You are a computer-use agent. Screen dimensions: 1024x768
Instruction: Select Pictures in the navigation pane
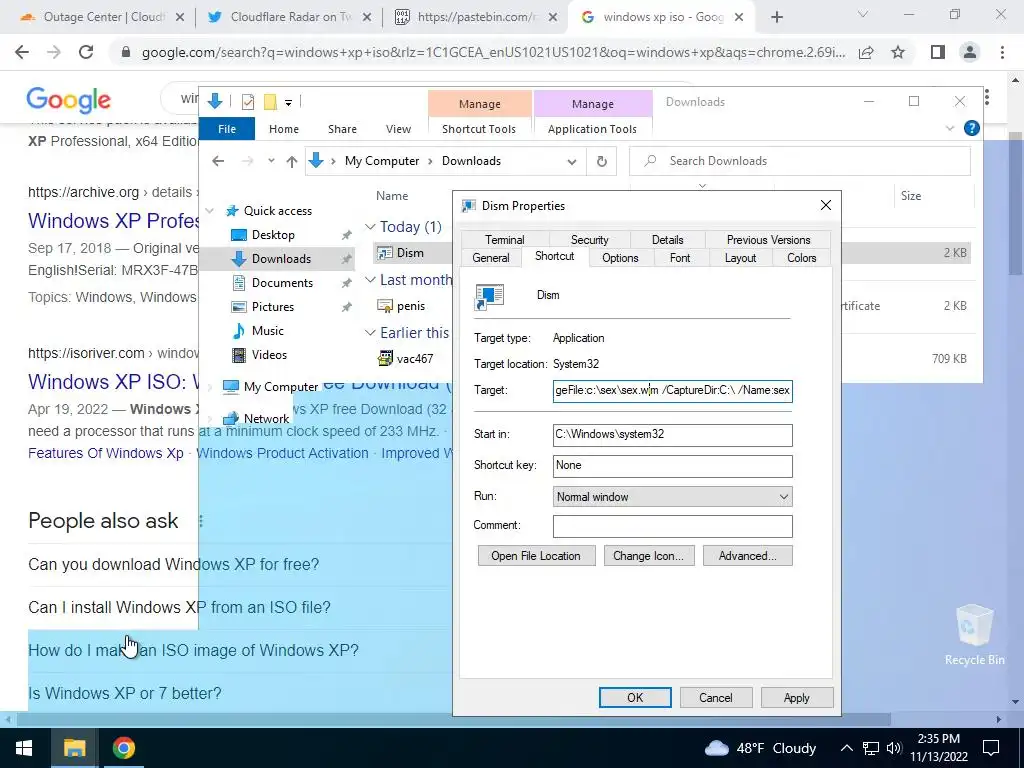273,306
